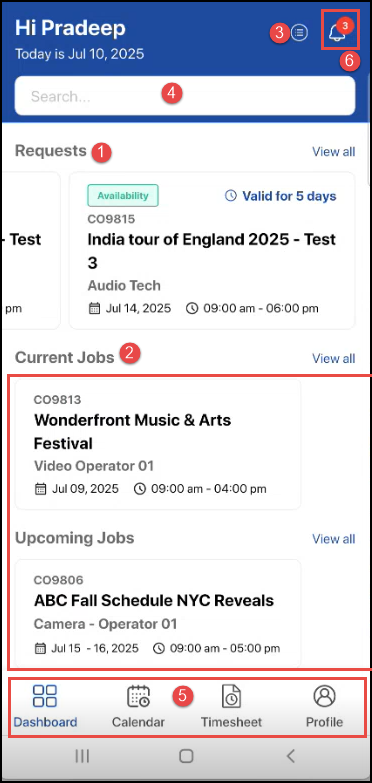372x783 pixels.
Task: Tap the Android home button
Action: click(x=186, y=756)
